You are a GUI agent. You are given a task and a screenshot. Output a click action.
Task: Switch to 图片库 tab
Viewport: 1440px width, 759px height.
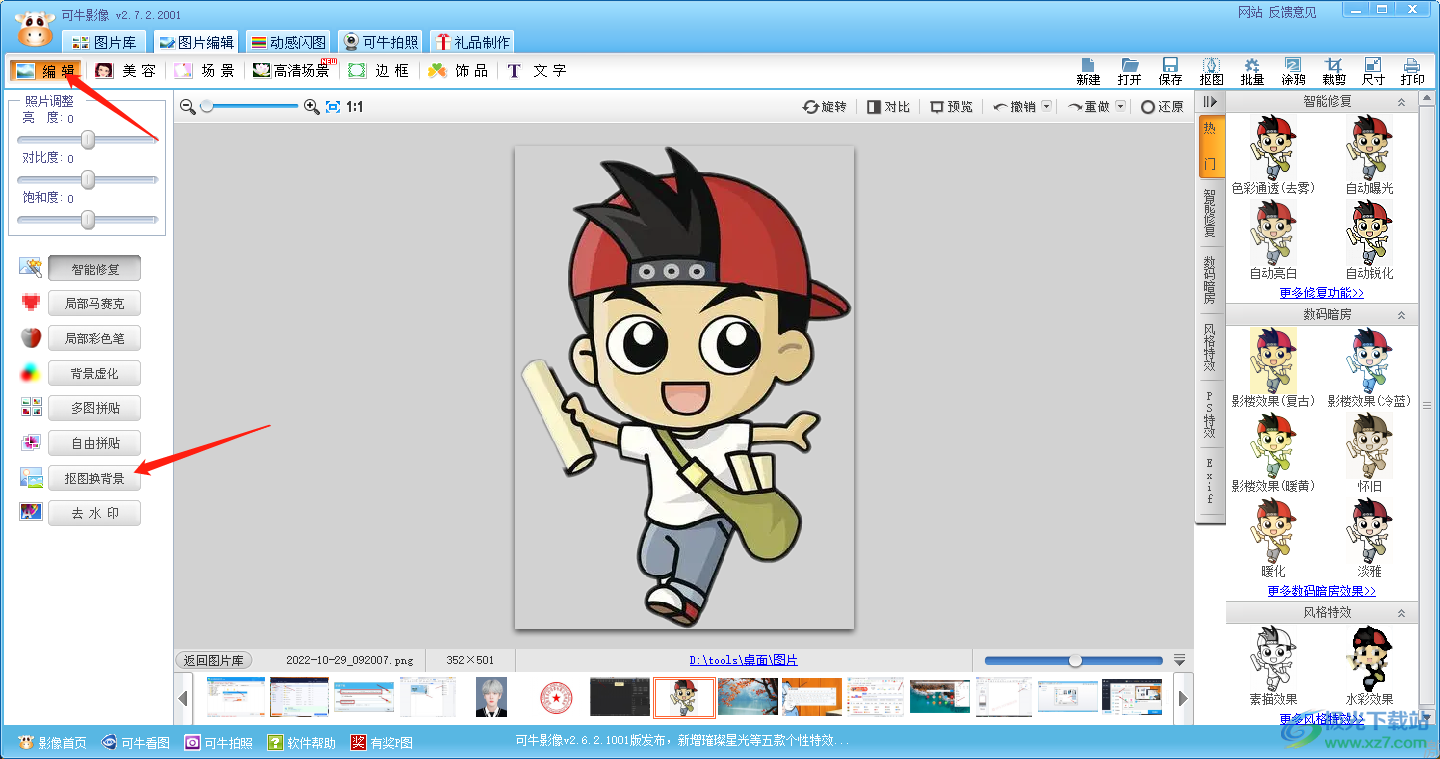click(x=106, y=42)
